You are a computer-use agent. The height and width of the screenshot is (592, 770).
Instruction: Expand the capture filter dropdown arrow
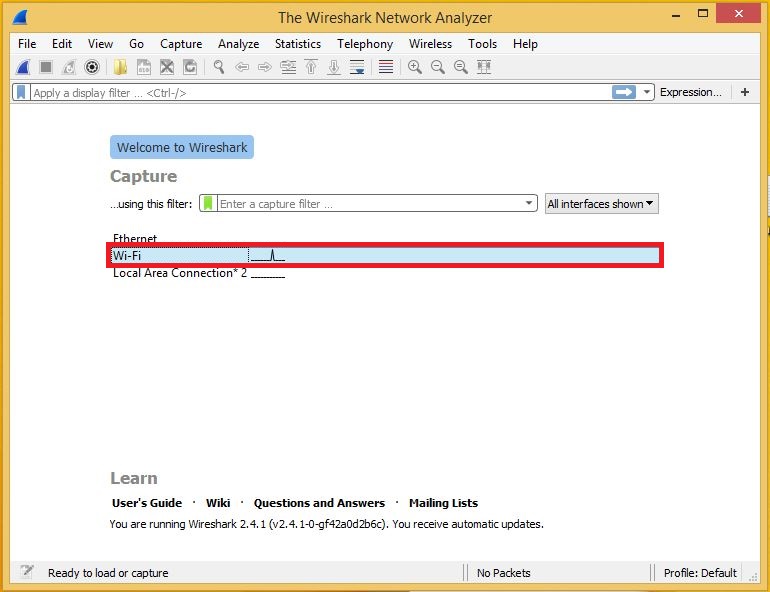(x=529, y=203)
